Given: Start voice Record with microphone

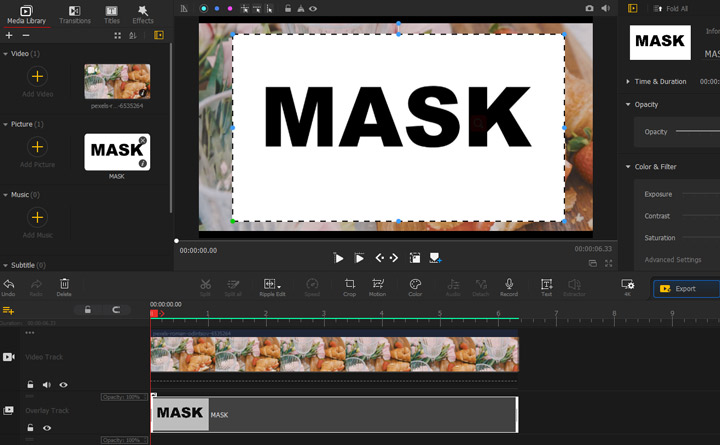Looking at the screenshot, I should pos(509,287).
